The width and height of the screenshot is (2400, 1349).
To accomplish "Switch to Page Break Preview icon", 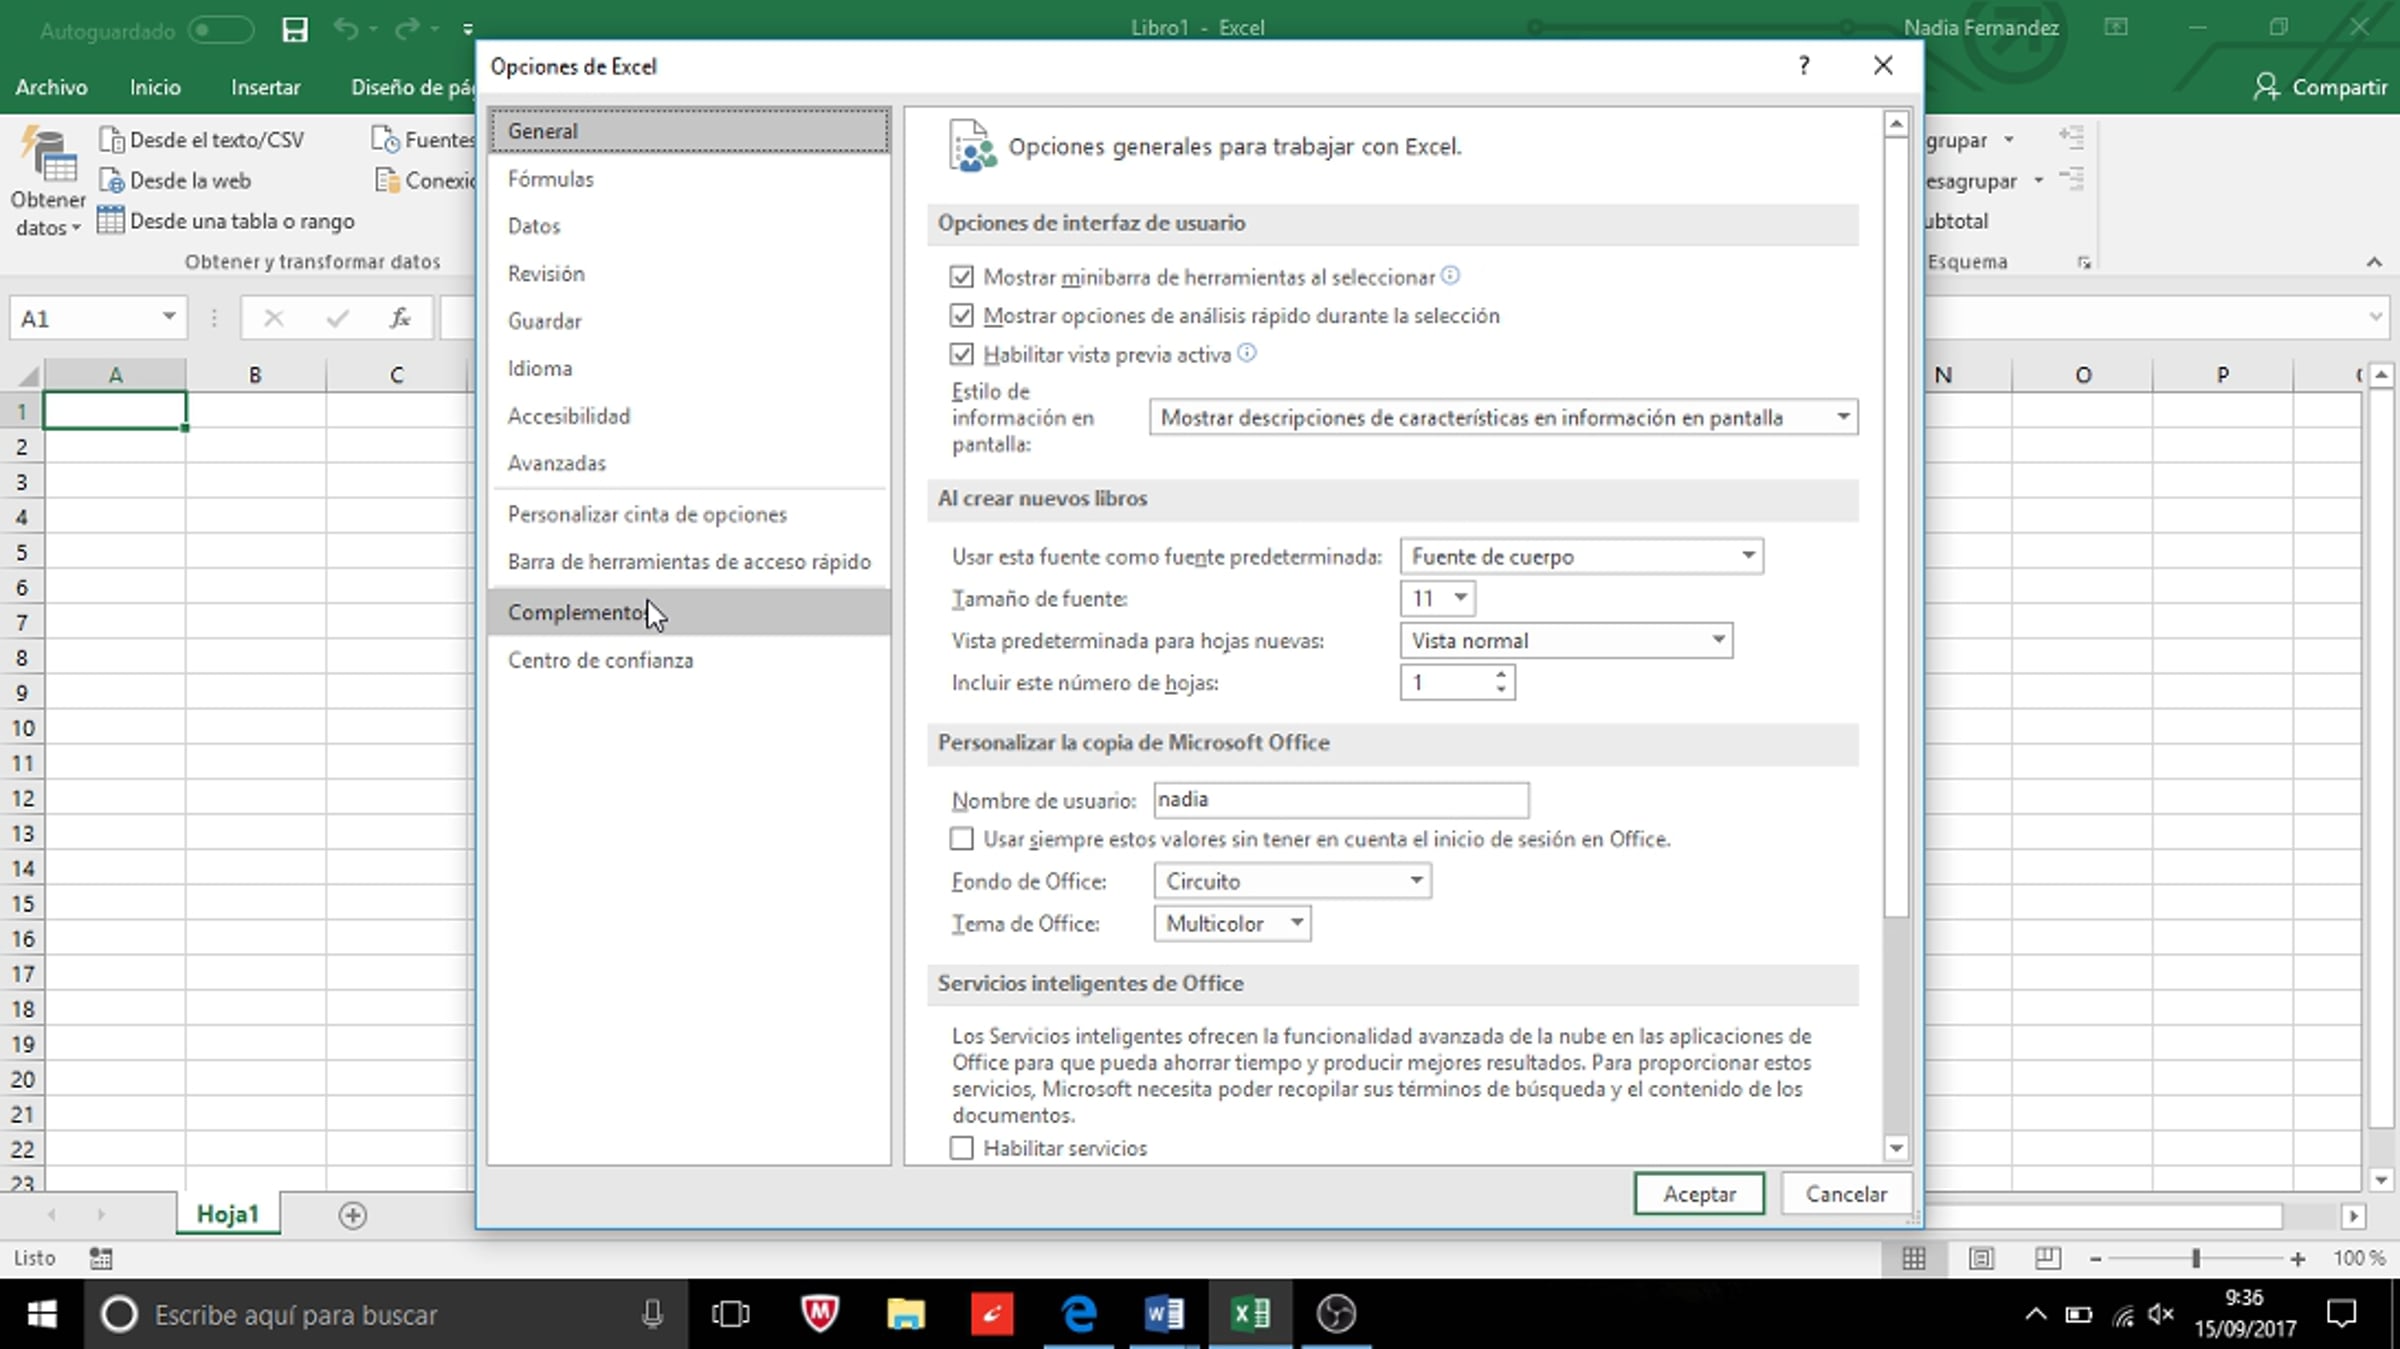I will pos(2047,1258).
